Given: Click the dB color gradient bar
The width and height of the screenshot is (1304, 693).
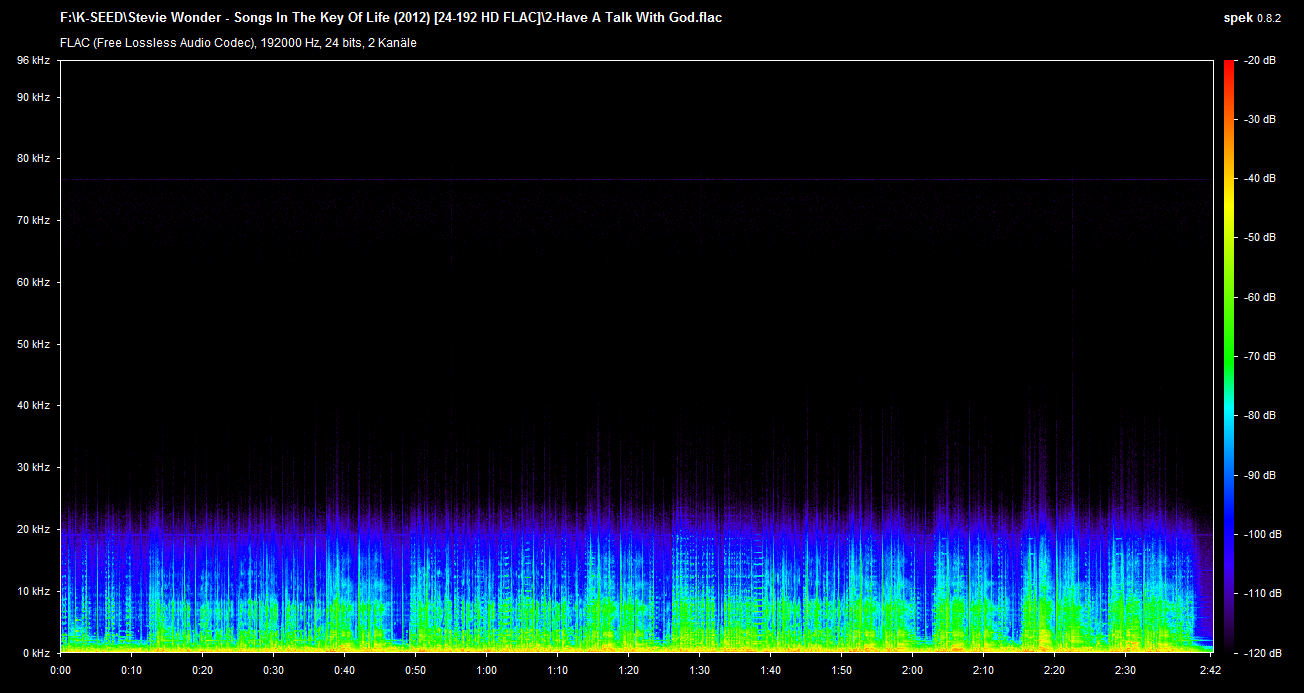Looking at the screenshot, I should (x=1228, y=356).
